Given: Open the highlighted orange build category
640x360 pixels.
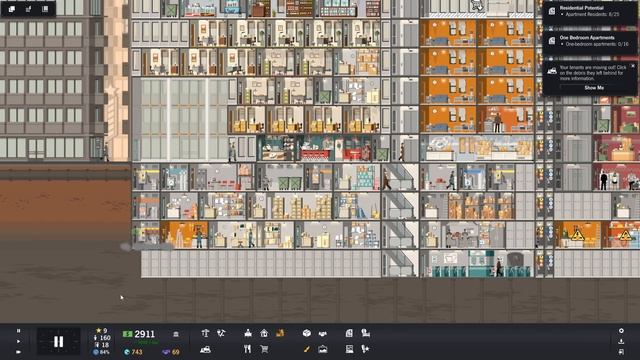Looking at the screenshot, I should [x=280, y=333].
